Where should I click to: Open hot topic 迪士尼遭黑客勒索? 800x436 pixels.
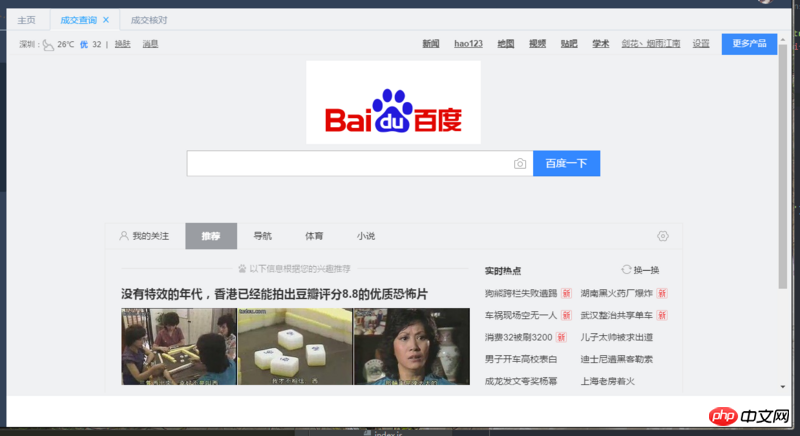click(x=616, y=359)
